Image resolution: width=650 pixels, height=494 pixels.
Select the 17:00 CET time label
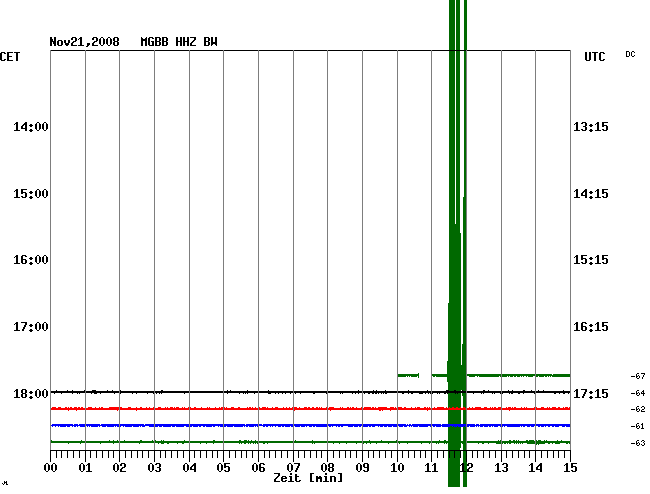31,327
